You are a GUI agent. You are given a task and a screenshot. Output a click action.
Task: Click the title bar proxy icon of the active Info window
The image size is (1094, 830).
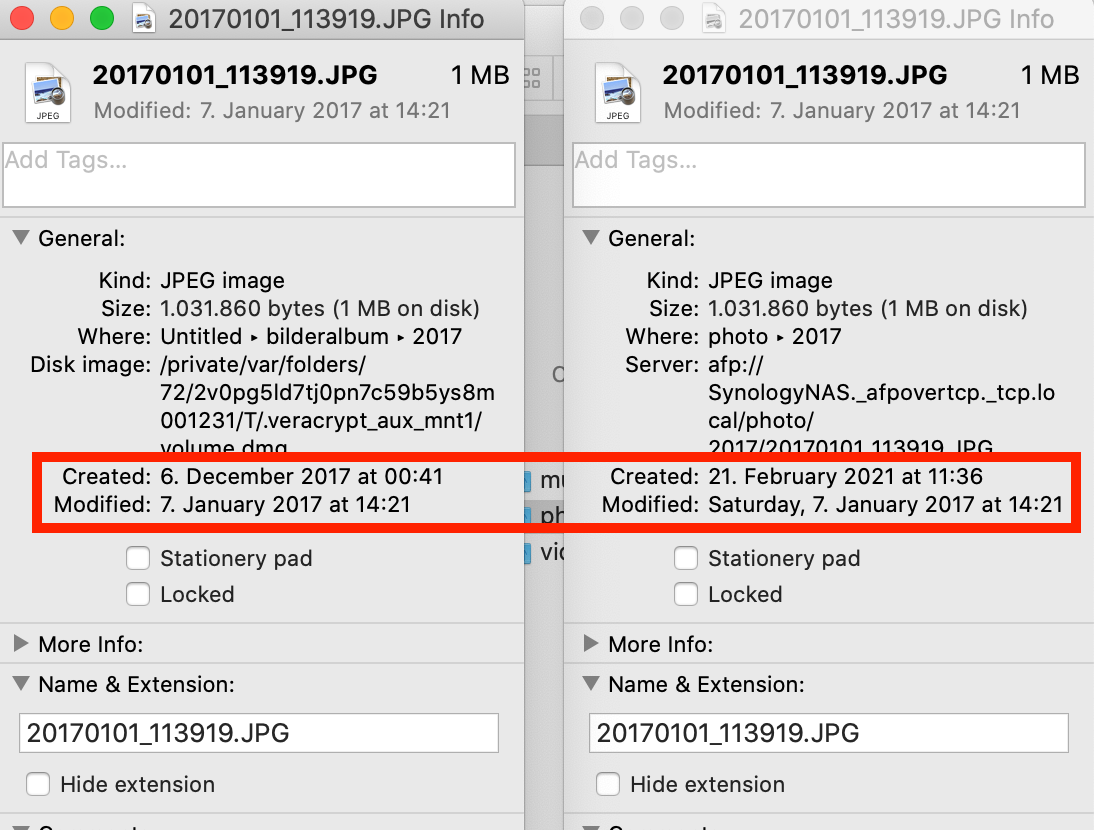tap(144, 19)
